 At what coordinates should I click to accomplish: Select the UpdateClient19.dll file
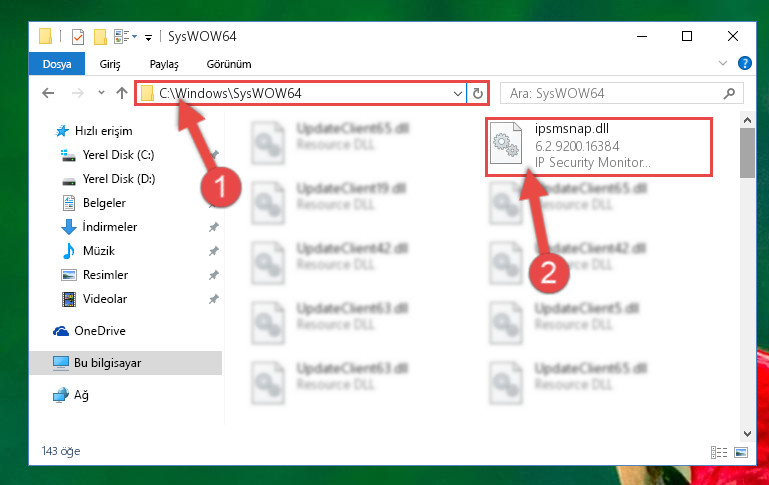point(330,203)
